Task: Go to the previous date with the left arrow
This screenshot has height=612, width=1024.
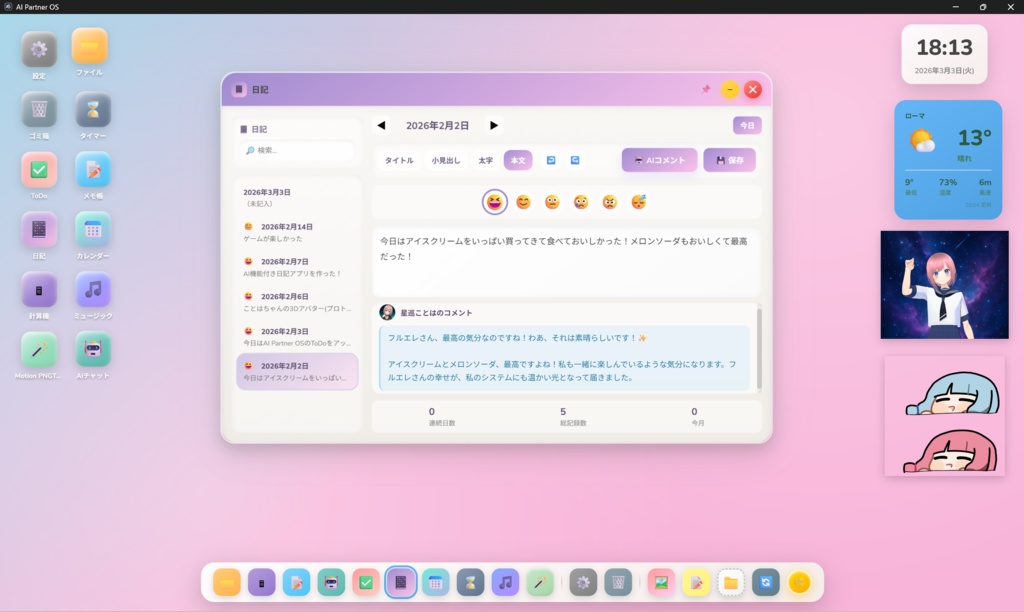Action: tap(380, 125)
